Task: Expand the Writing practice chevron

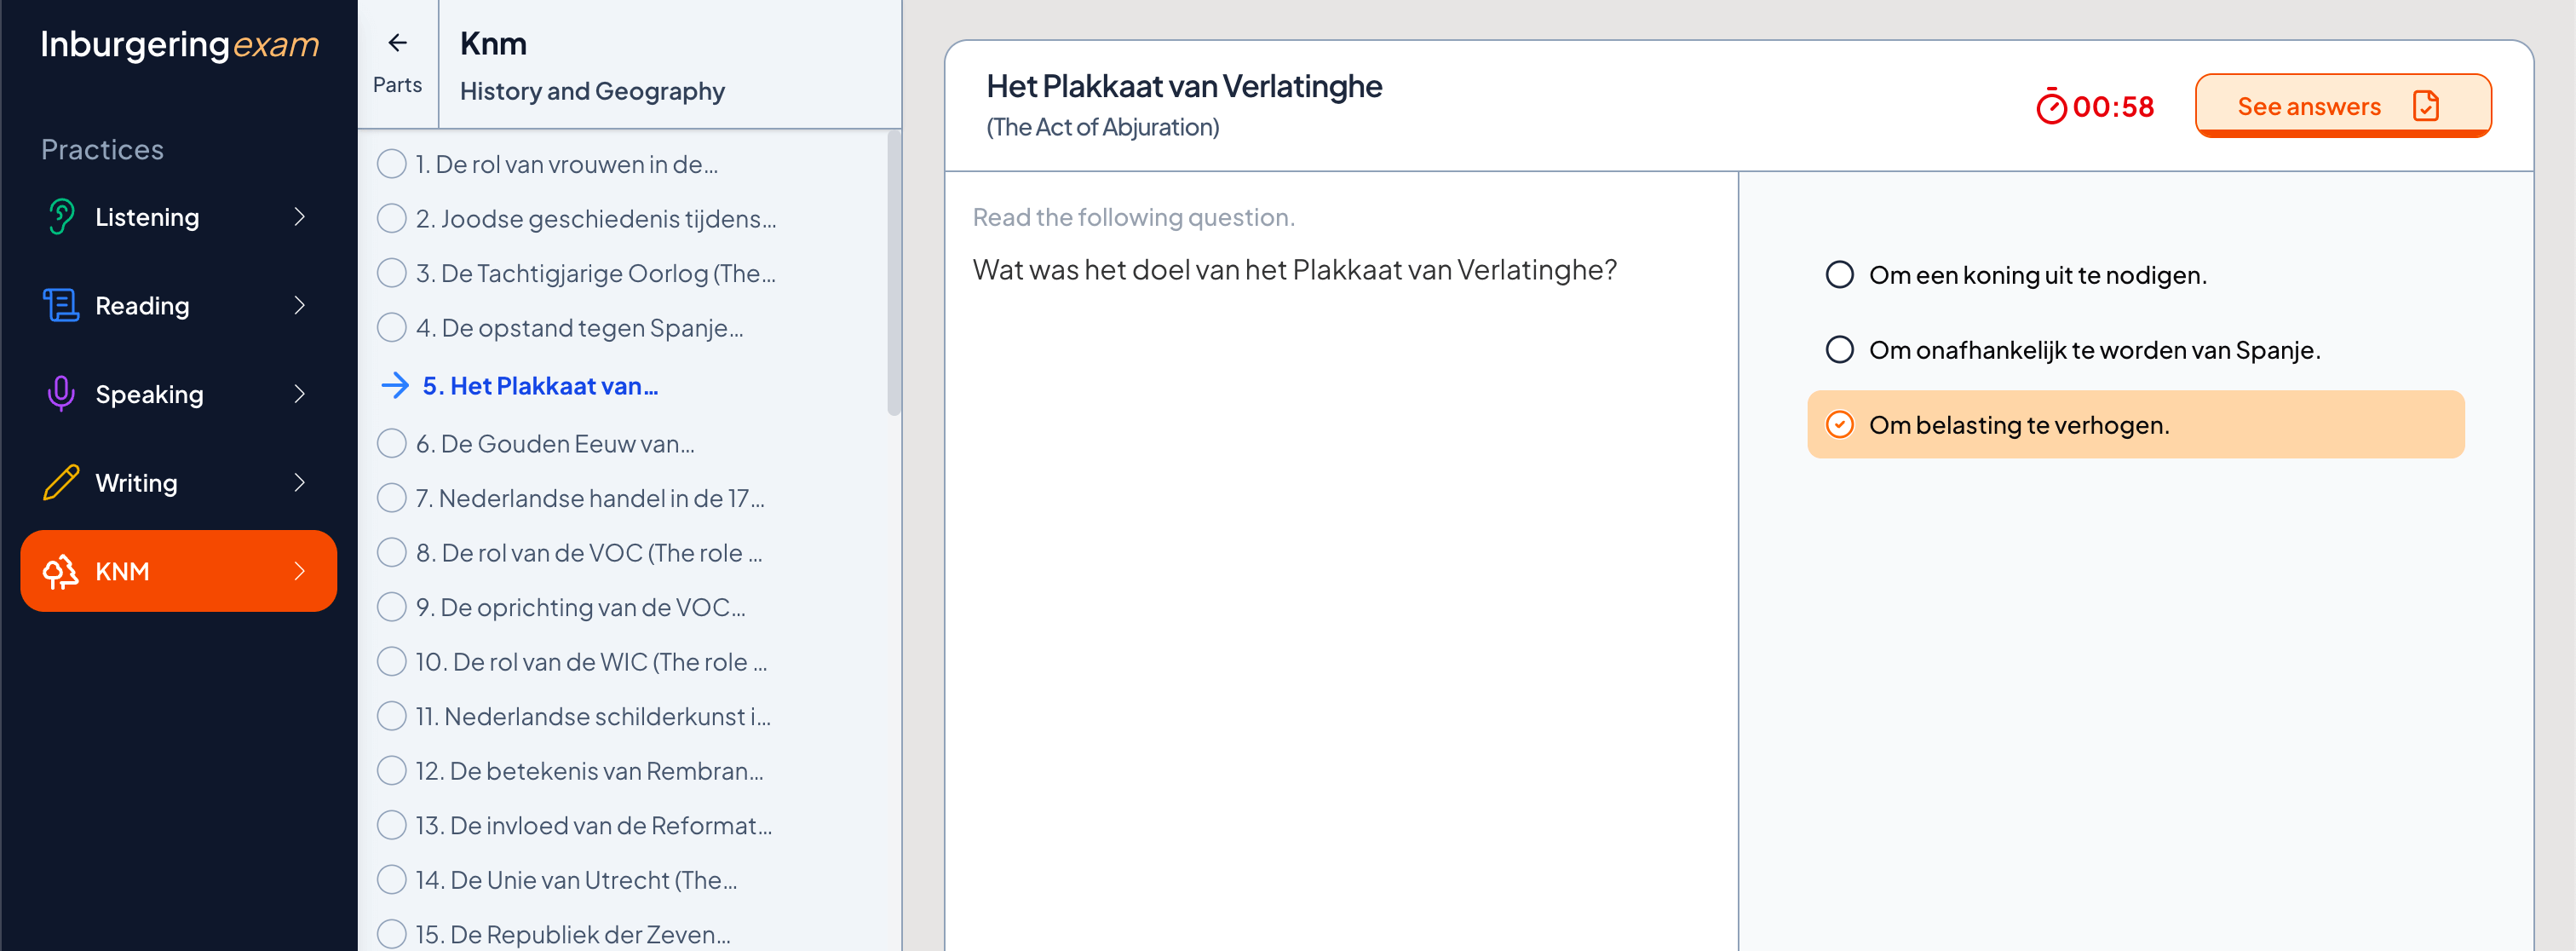Action: click(299, 482)
